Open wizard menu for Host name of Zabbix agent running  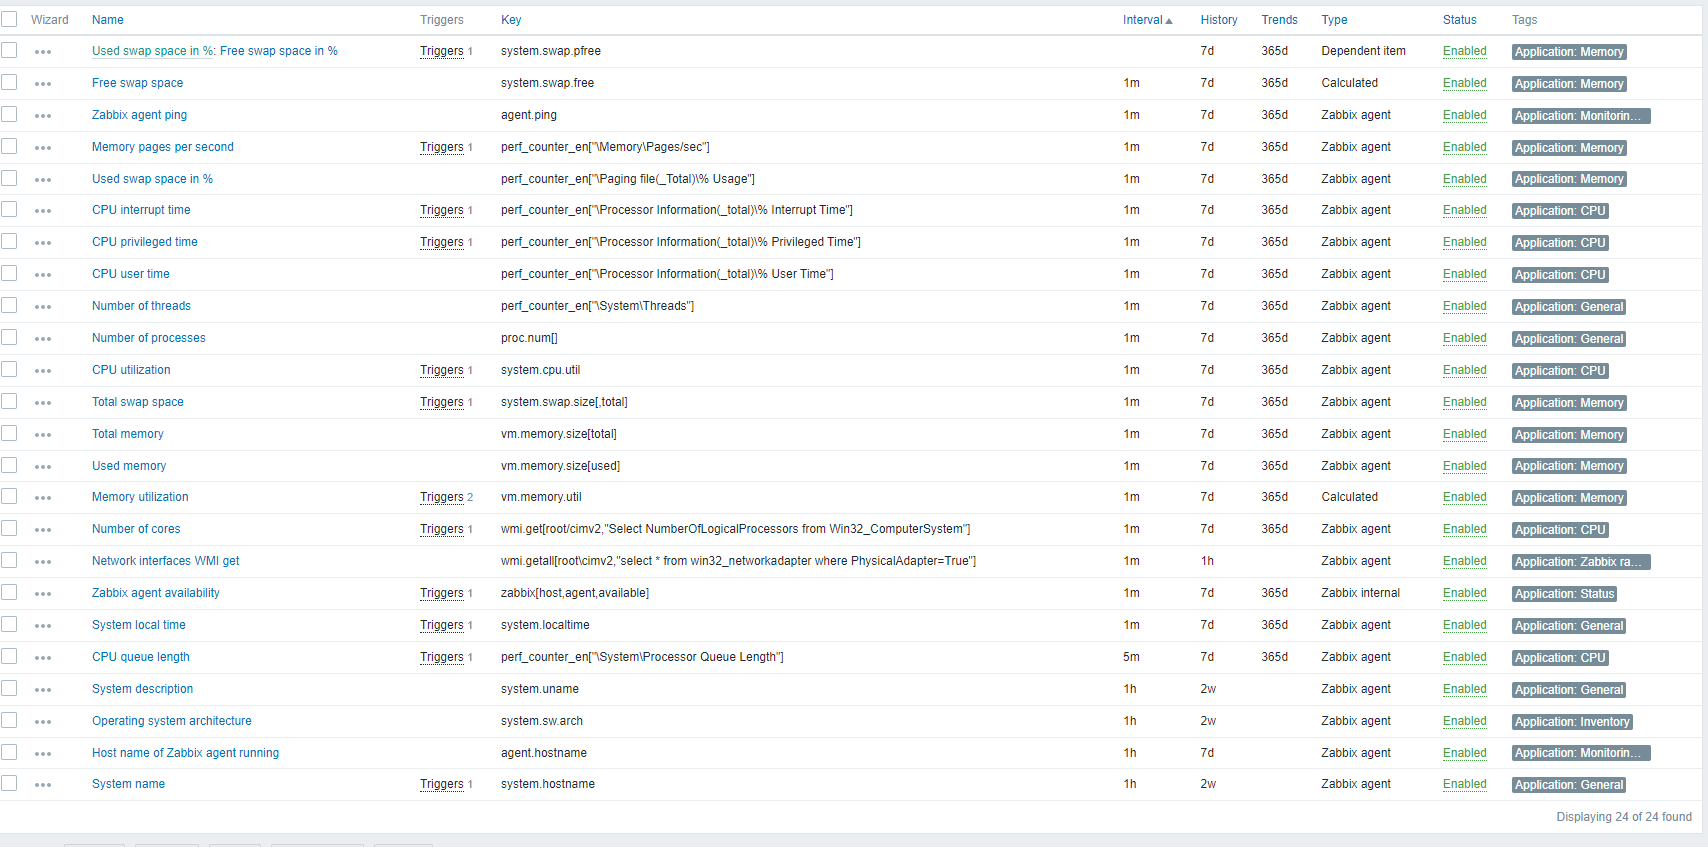click(x=43, y=754)
